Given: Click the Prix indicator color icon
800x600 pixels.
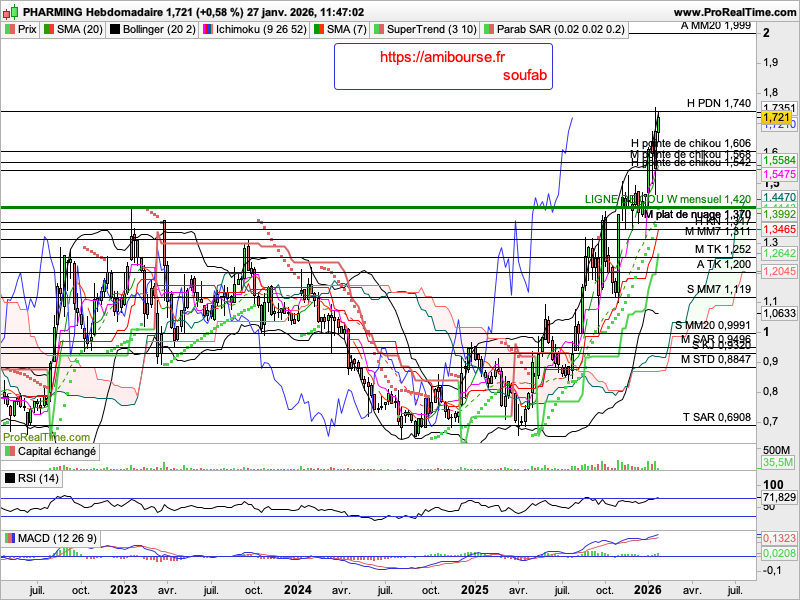Looking at the screenshot, I should (10, 30).
